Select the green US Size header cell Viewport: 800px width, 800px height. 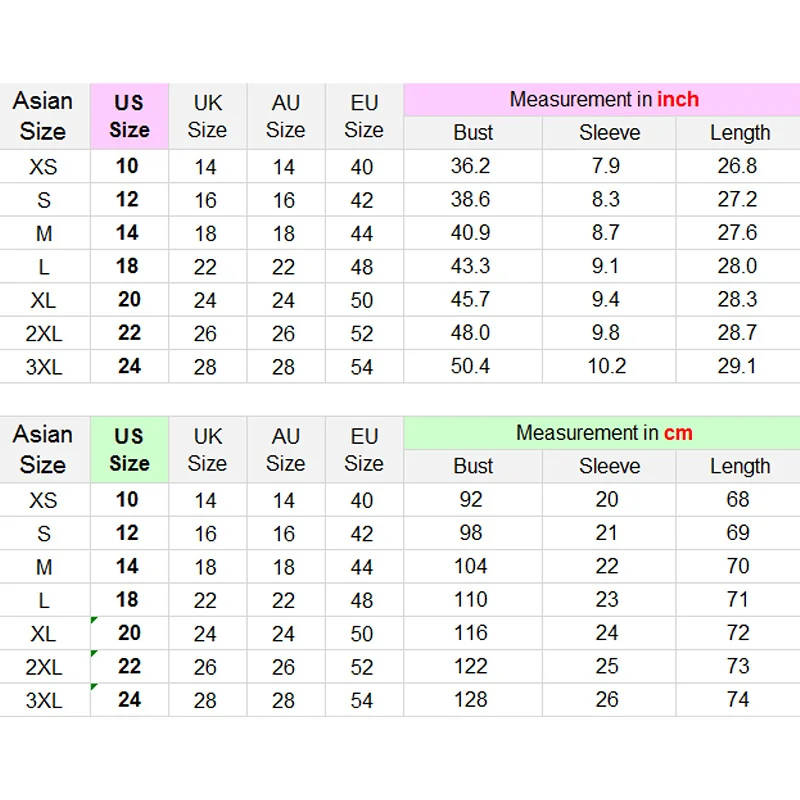pos(129,450)
